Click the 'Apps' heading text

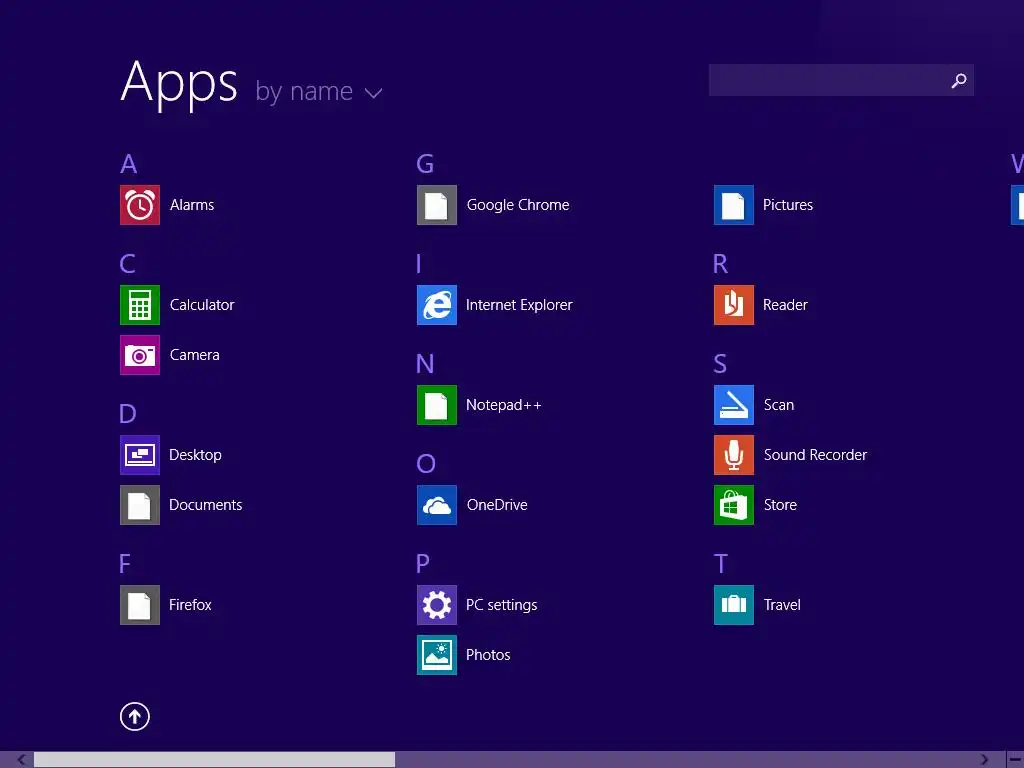(x=180, y=83)
